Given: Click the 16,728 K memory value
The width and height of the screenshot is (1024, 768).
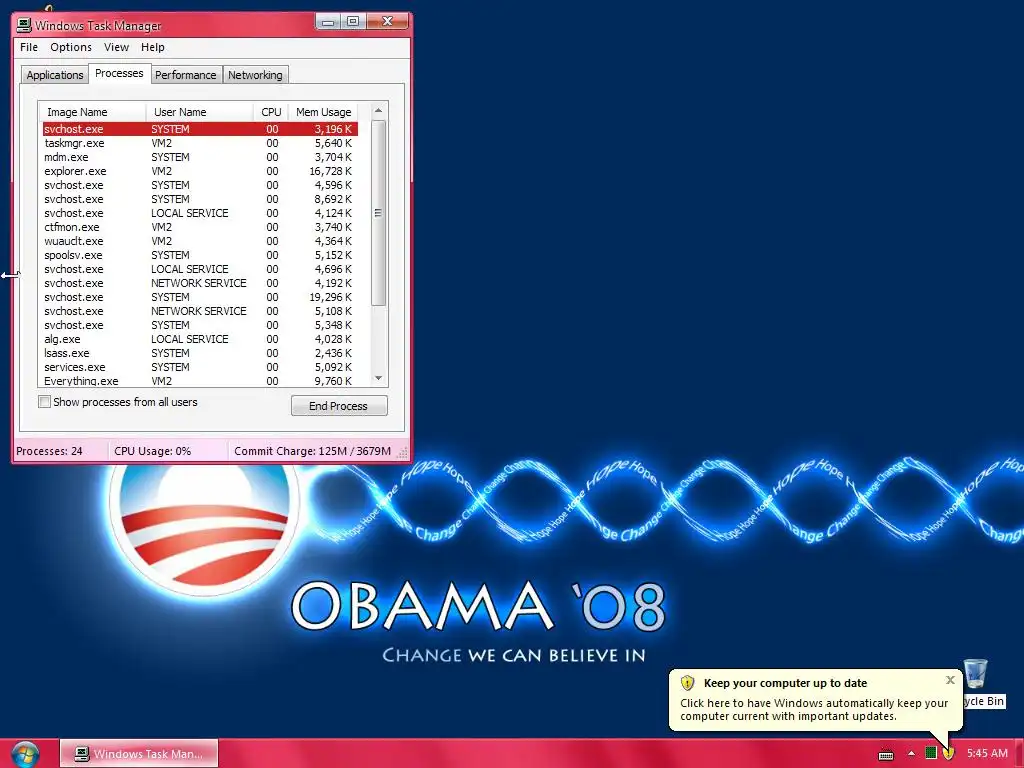Looking at the screenshot, I should click(330, 171).
